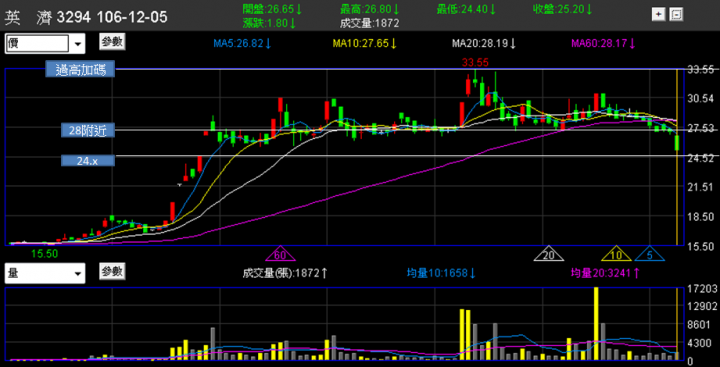Click the 開盤:26.65 value
This screenshot has width=720, height=367.
pos(272,9)
